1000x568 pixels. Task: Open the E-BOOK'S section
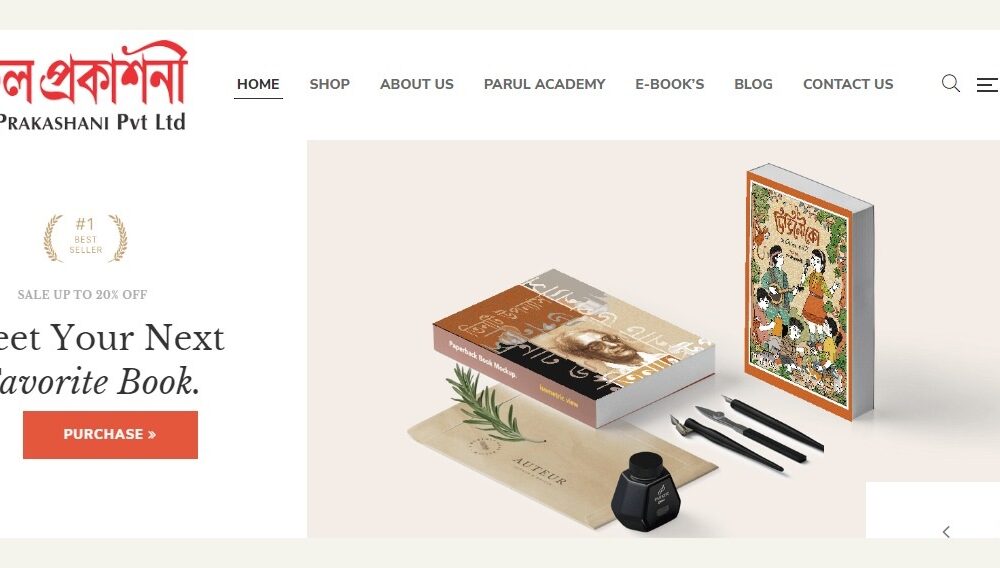tap(670, 84)
